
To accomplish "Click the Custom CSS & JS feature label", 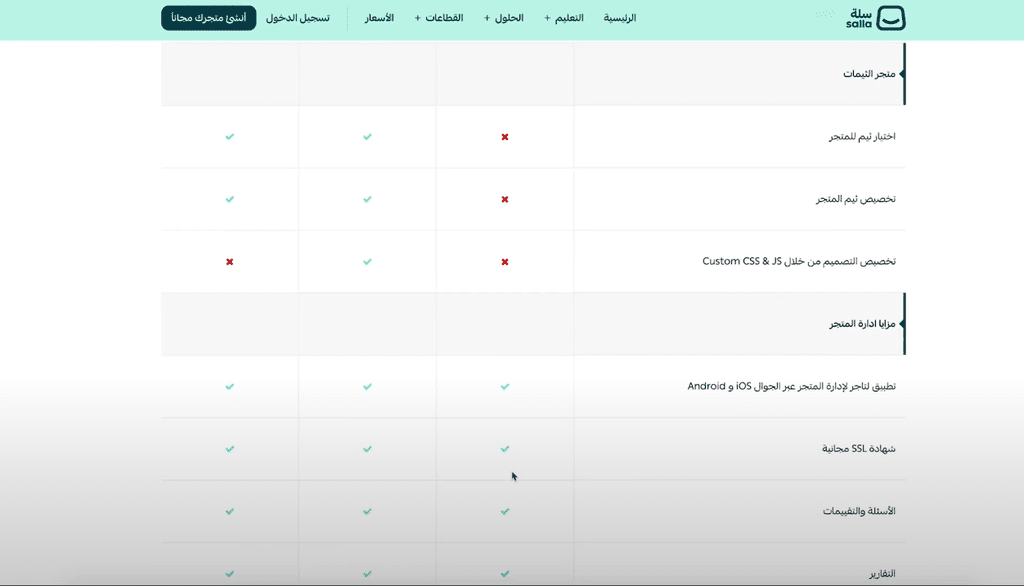I will [x=799, y=261].
